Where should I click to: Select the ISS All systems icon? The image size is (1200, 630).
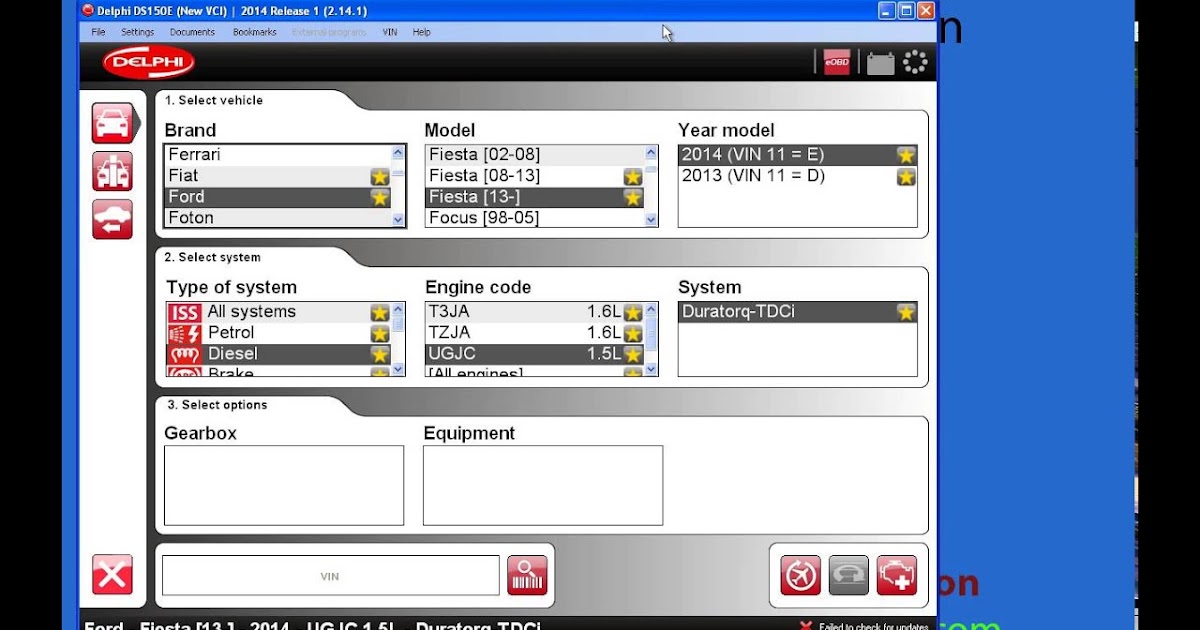184,312
